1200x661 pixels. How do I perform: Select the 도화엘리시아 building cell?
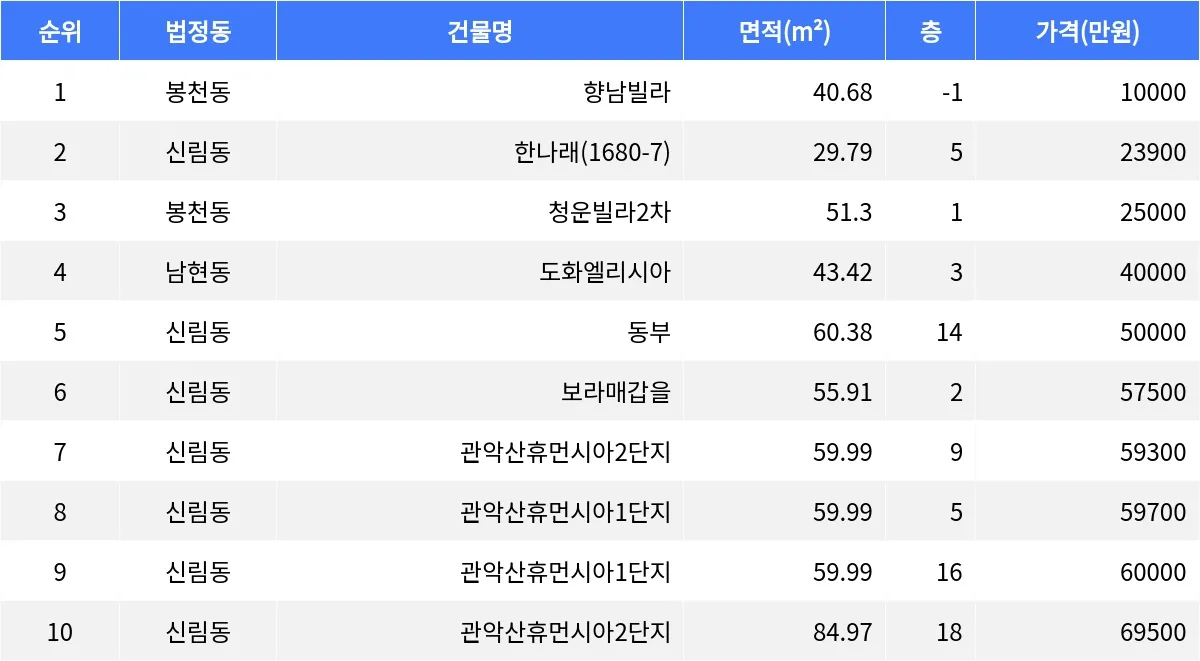pyautogui.click(x=605, y=272)
